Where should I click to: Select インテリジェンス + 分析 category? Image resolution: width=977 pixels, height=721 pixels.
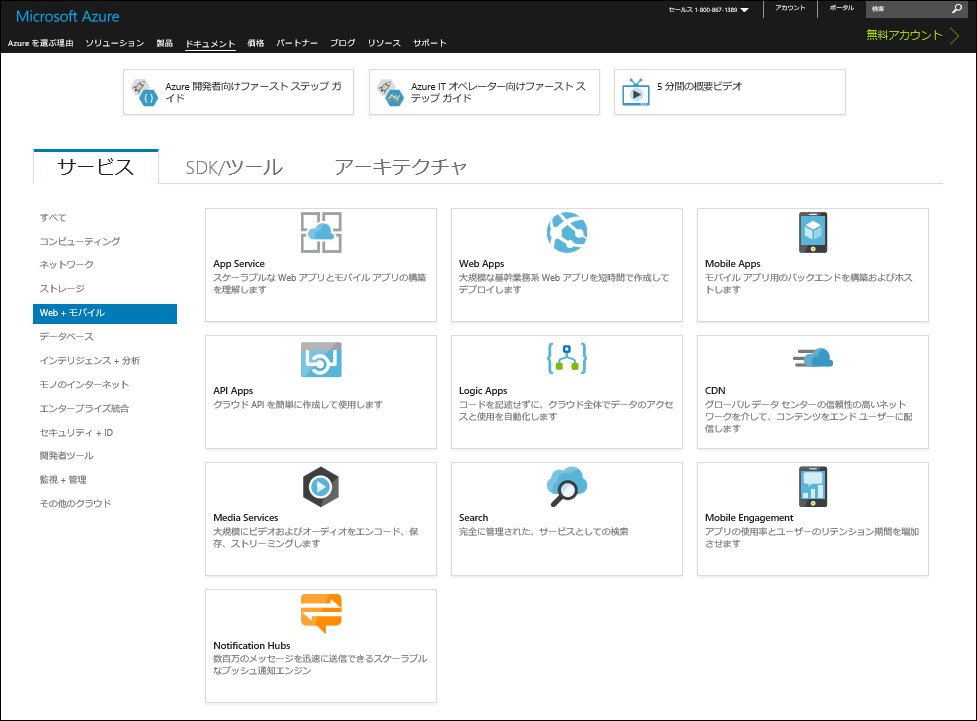(x=90, y=361)
